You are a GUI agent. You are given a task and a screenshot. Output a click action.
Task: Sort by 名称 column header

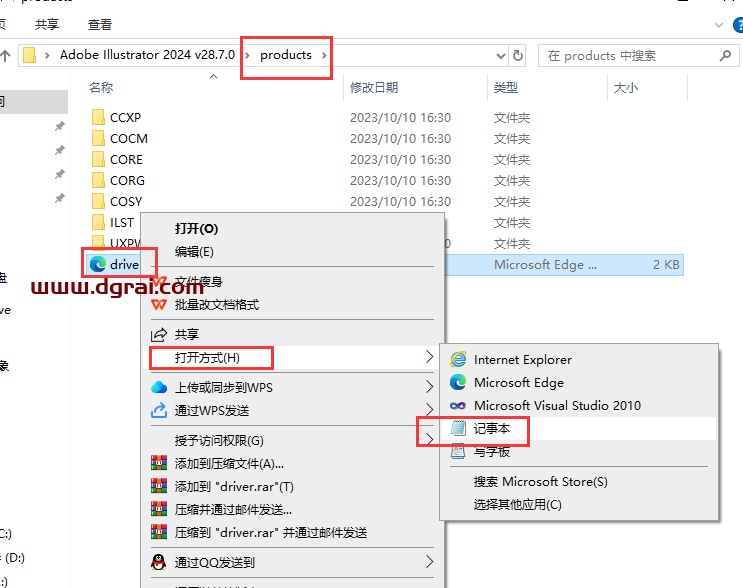pyautogui.click(x=101, y=87)
